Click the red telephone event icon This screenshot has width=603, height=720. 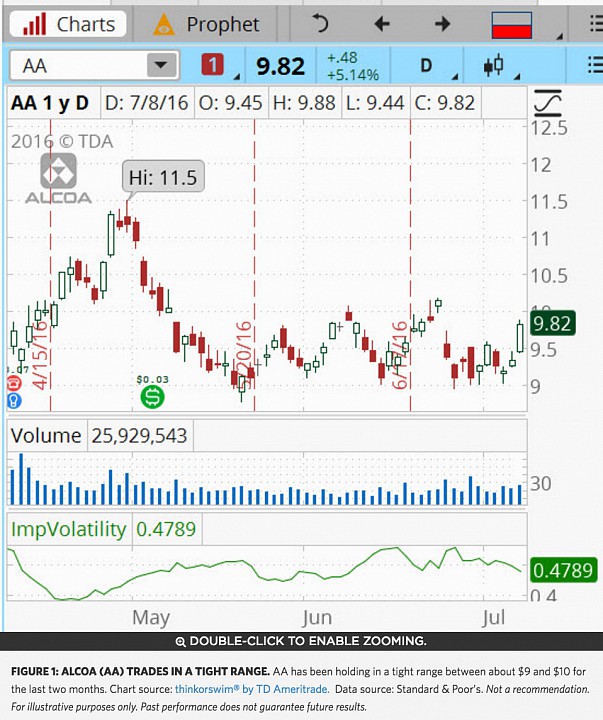tap(14, 383)
